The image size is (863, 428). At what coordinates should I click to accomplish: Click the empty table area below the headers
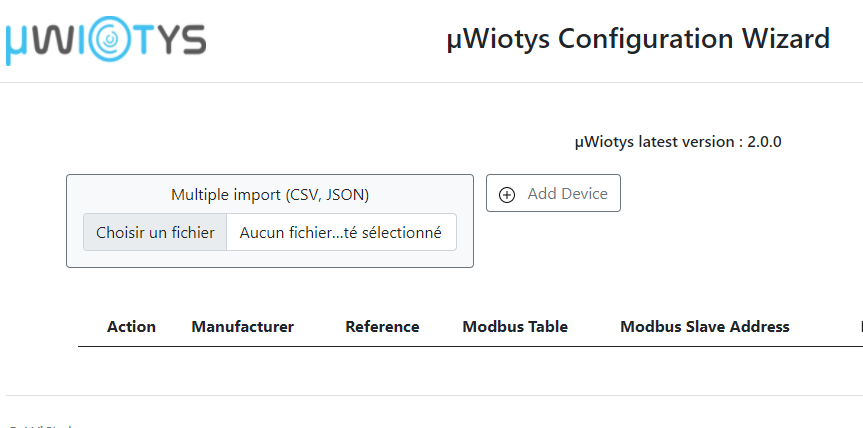tap(471, 370)
